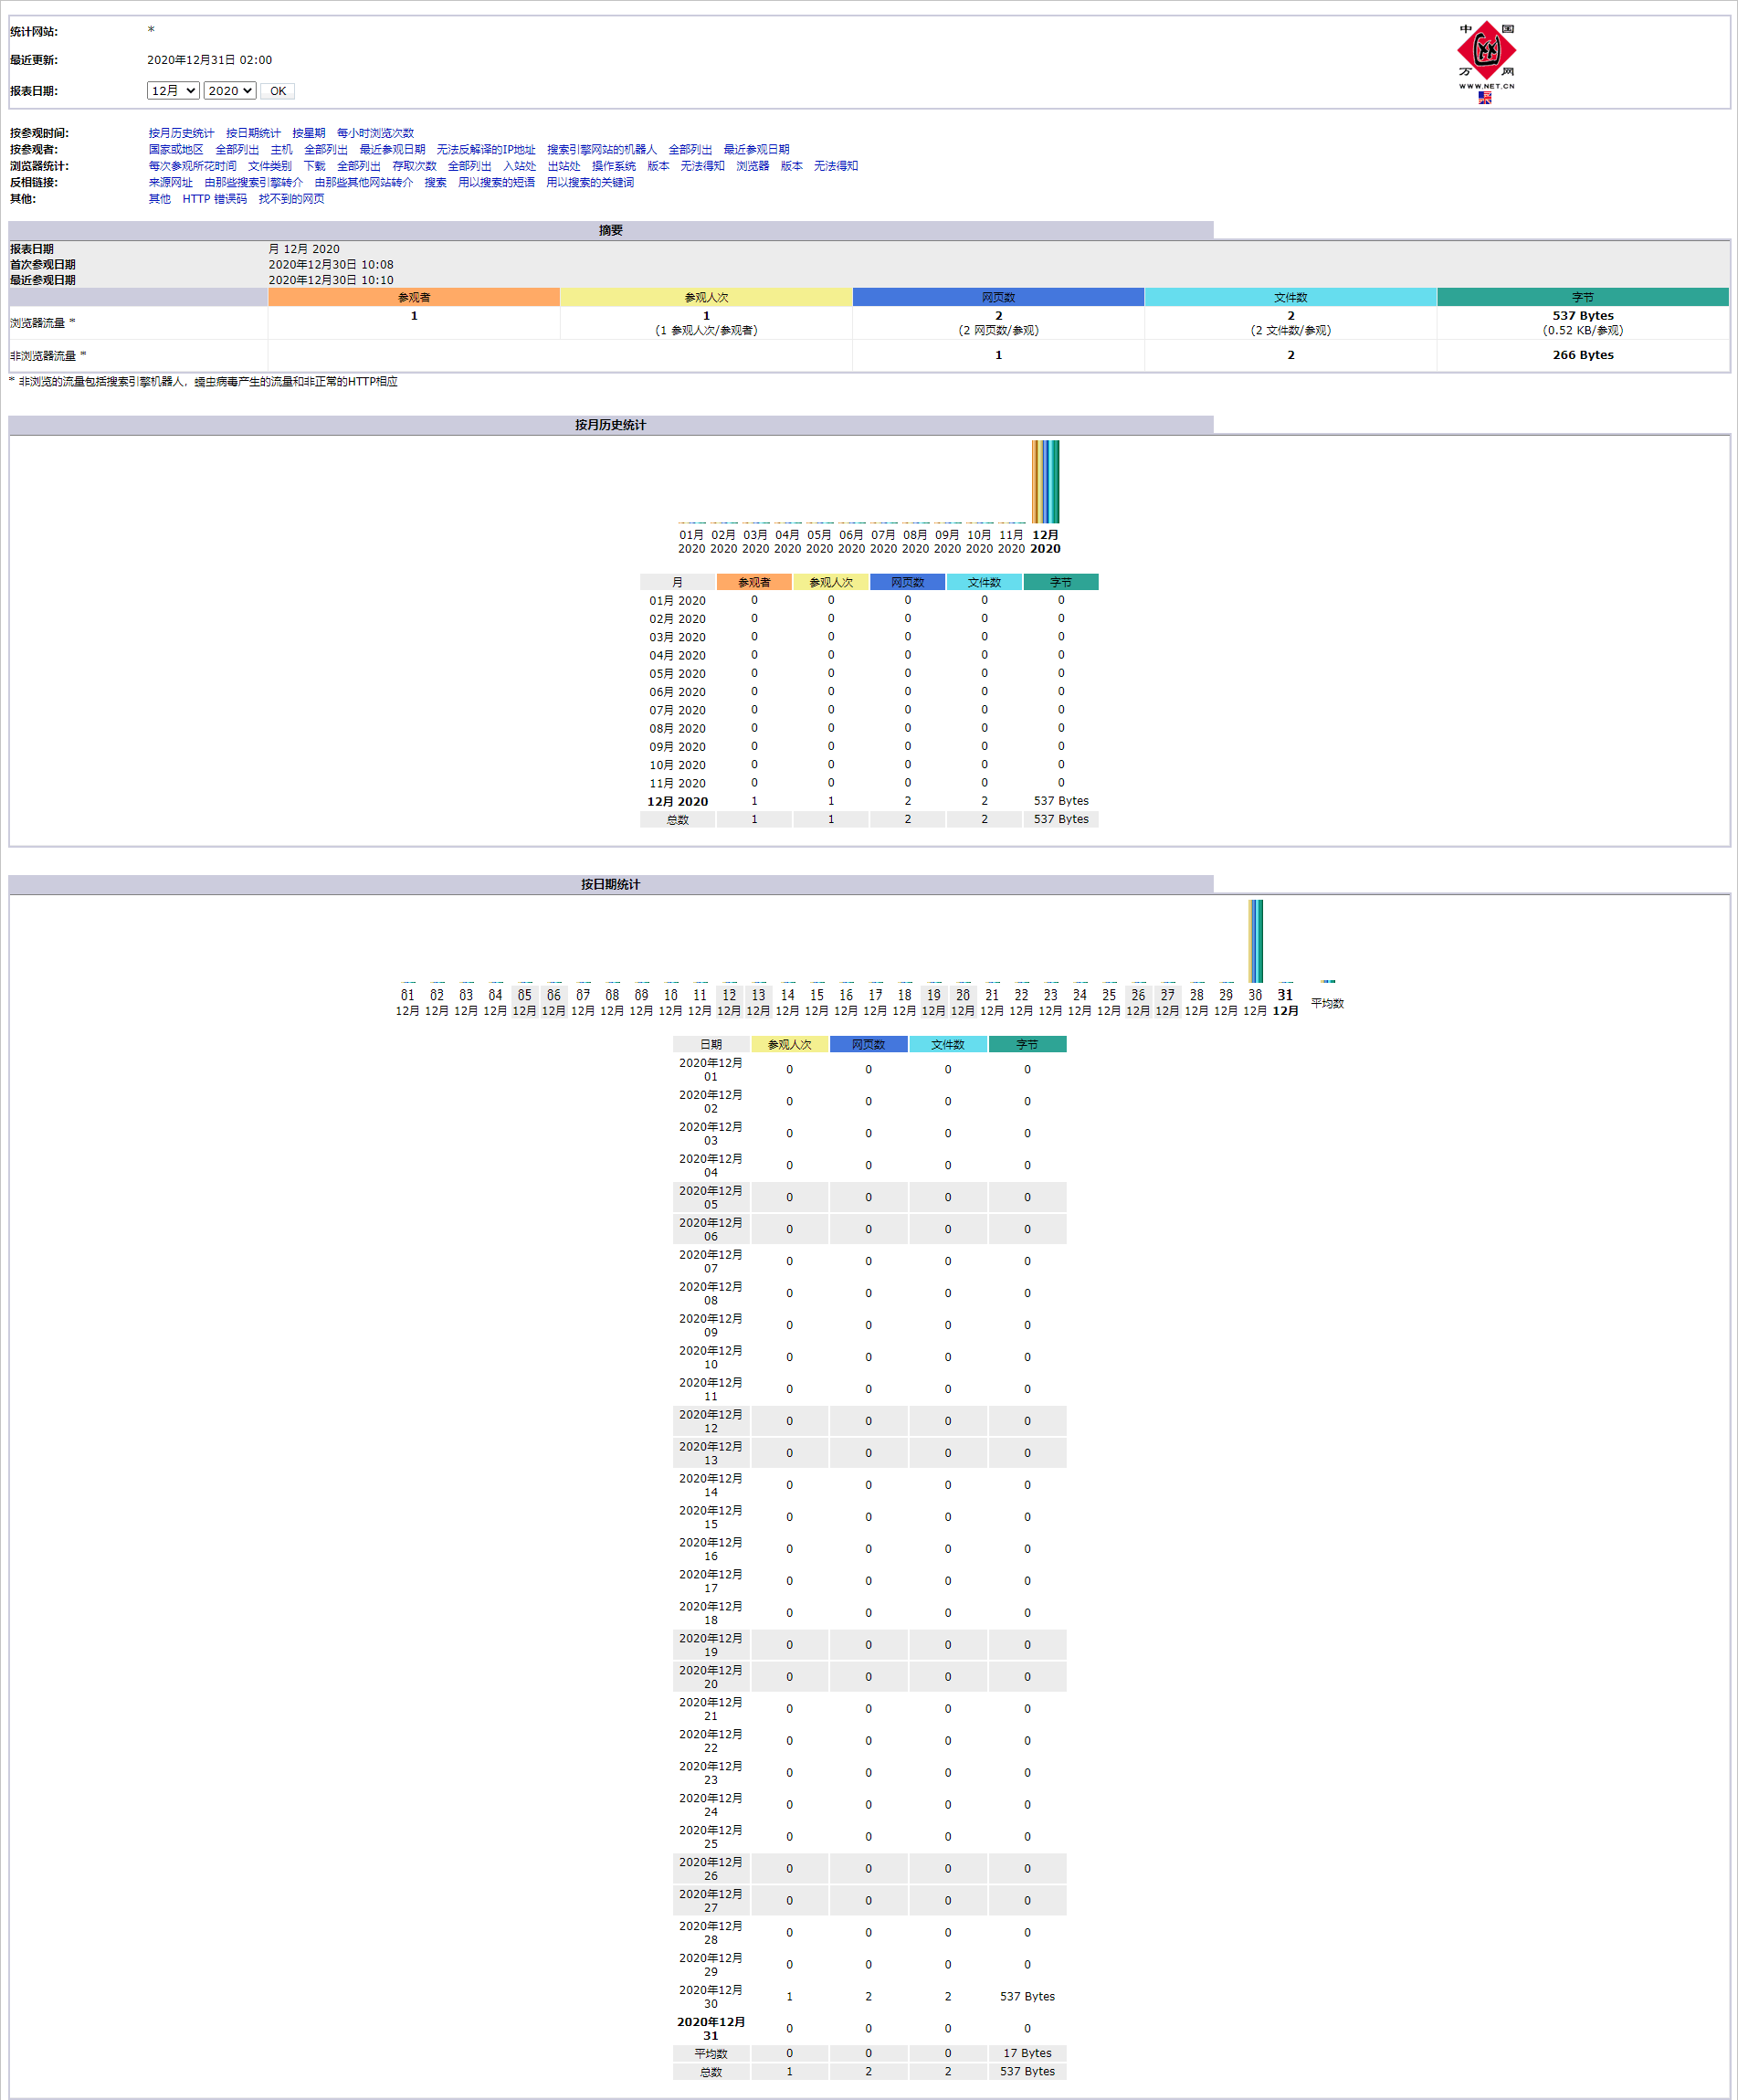
Task: Click the 浏览器流量 row label
Action: 42,323
